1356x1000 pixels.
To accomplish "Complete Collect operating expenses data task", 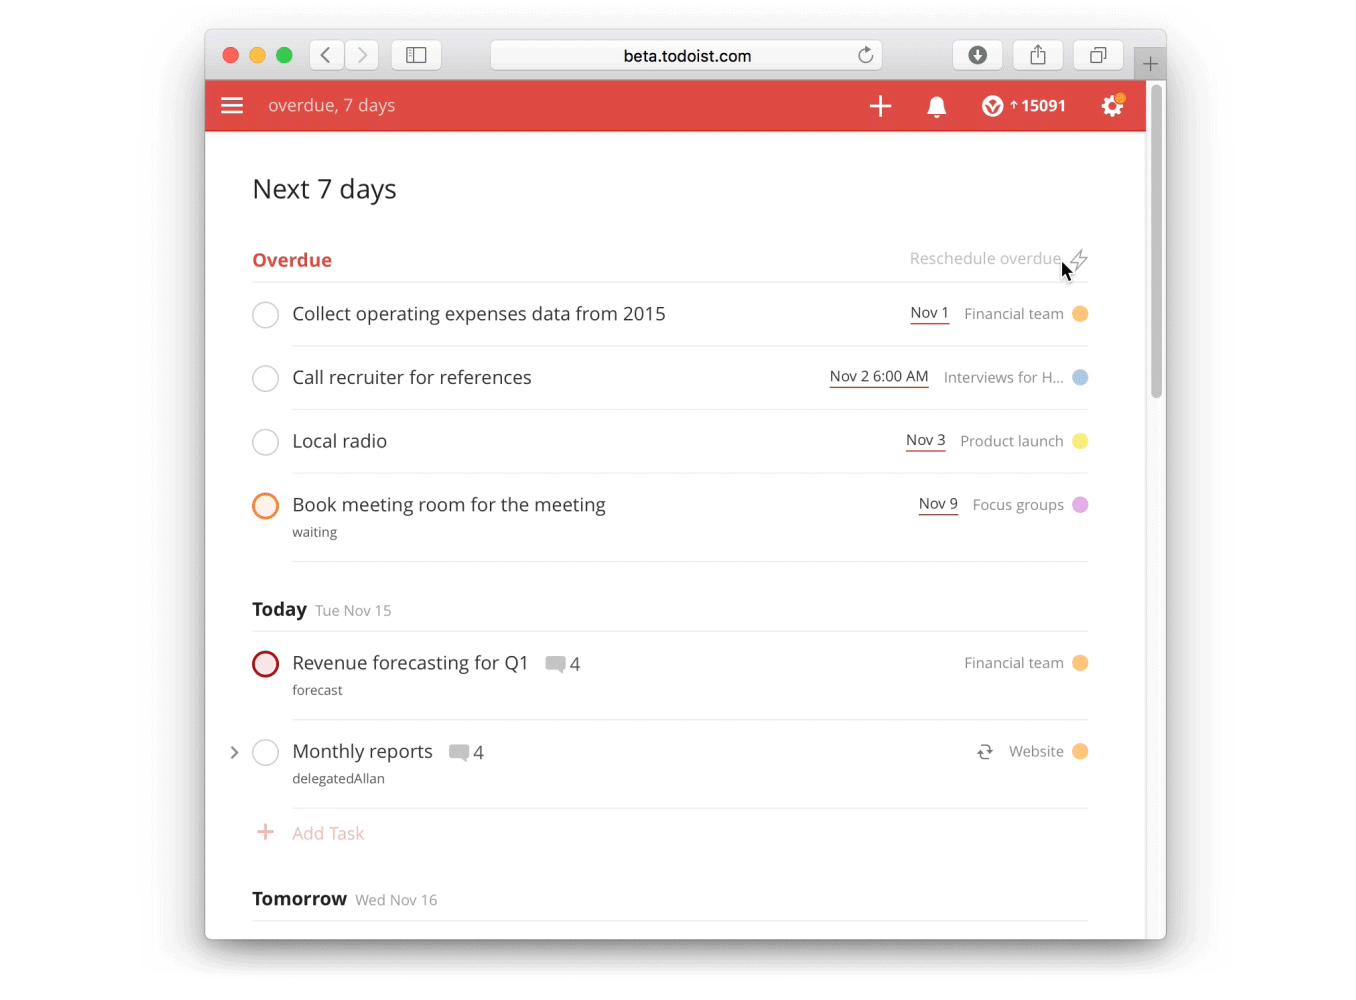I will [x=265, y=315].
